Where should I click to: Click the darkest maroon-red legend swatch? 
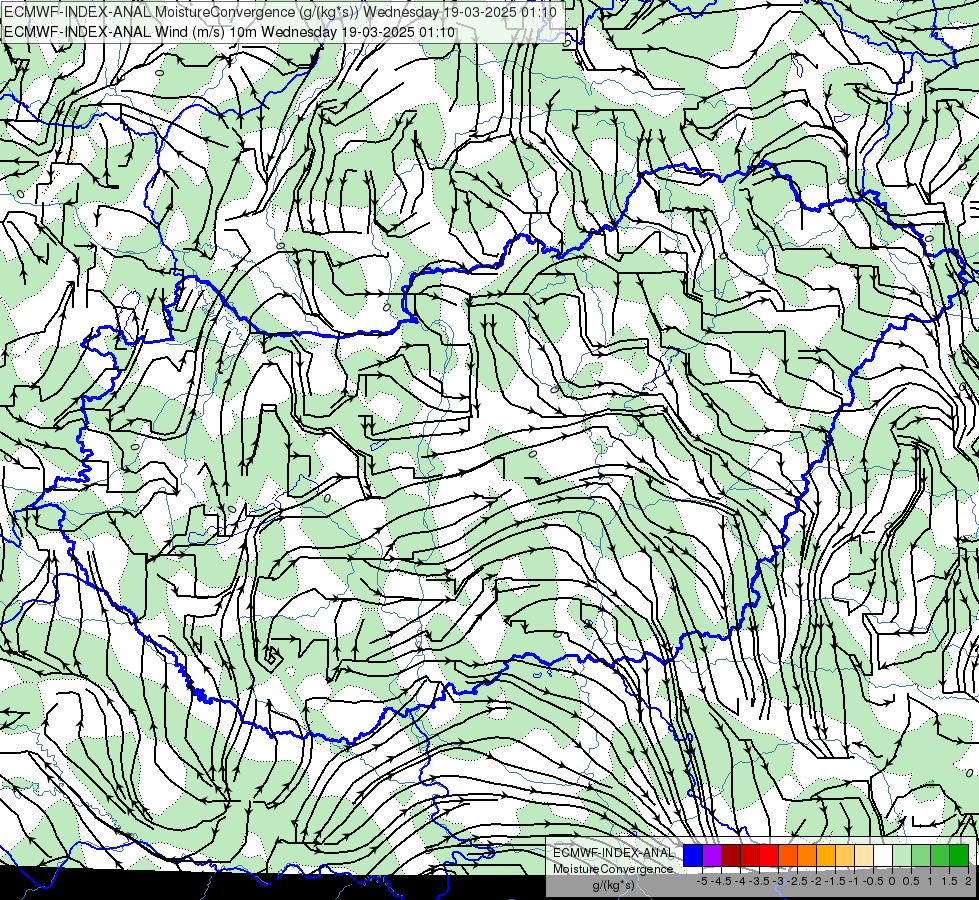pos(731,855)
